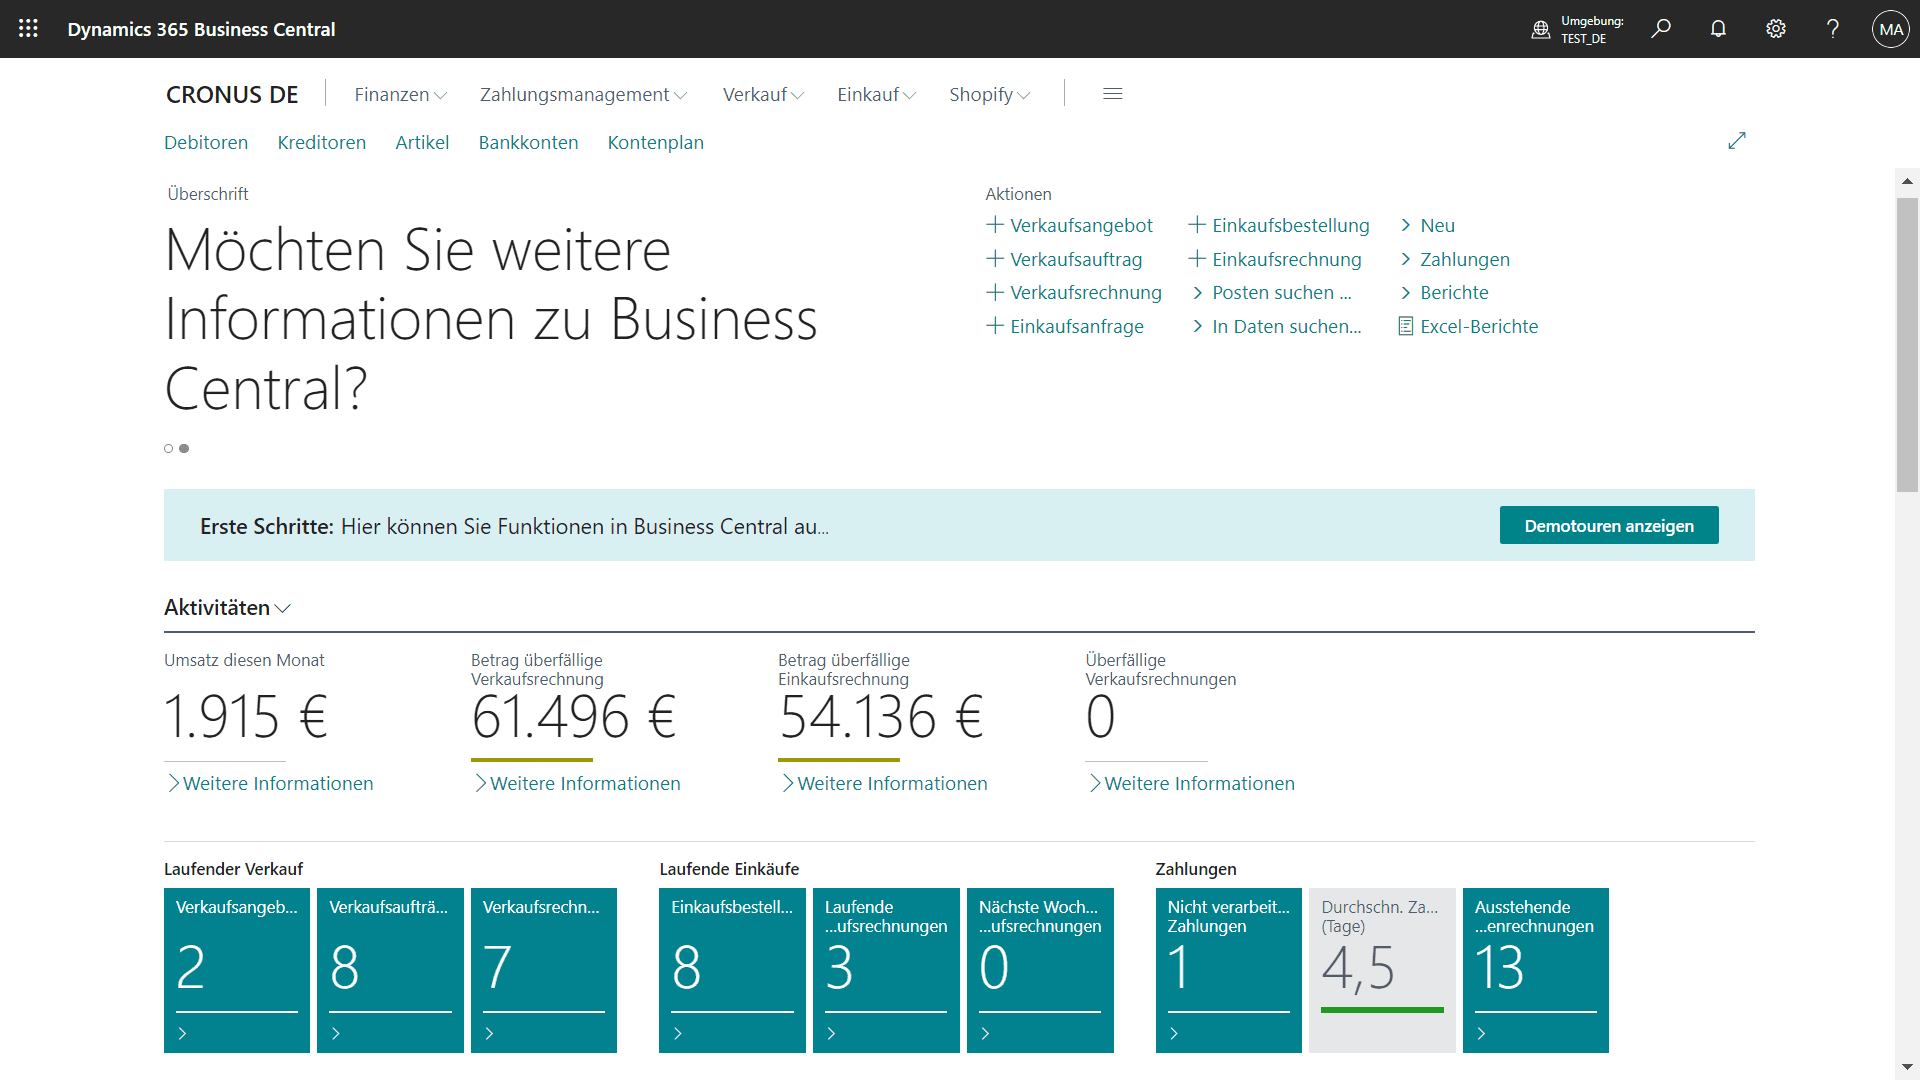
Task: Open the Kontenplan link
Action: coord(656,142)
